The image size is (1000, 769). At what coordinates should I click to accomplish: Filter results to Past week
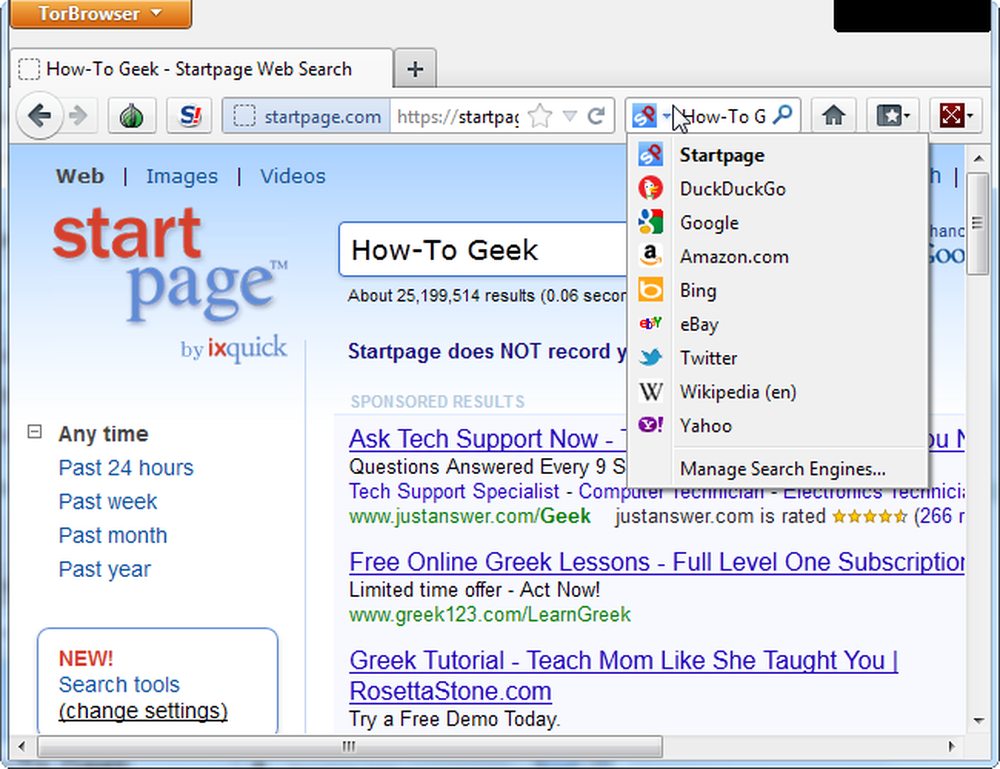[108, 501]
